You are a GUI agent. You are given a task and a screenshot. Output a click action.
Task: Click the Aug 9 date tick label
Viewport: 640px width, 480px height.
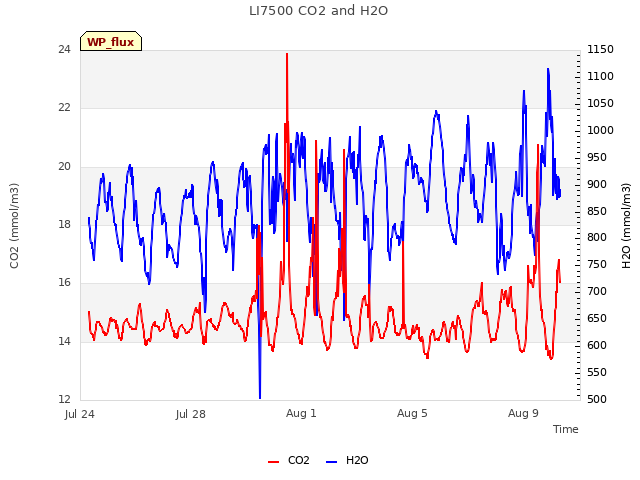click(523, 413)
